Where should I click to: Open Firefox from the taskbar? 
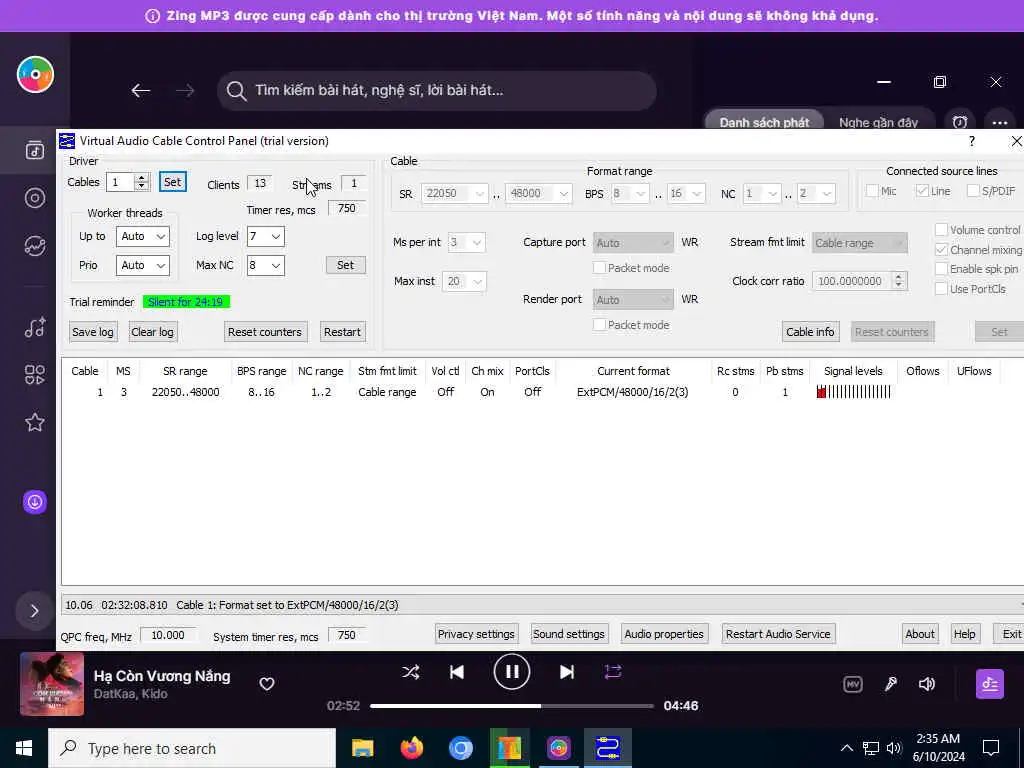[x=411, y=748]
